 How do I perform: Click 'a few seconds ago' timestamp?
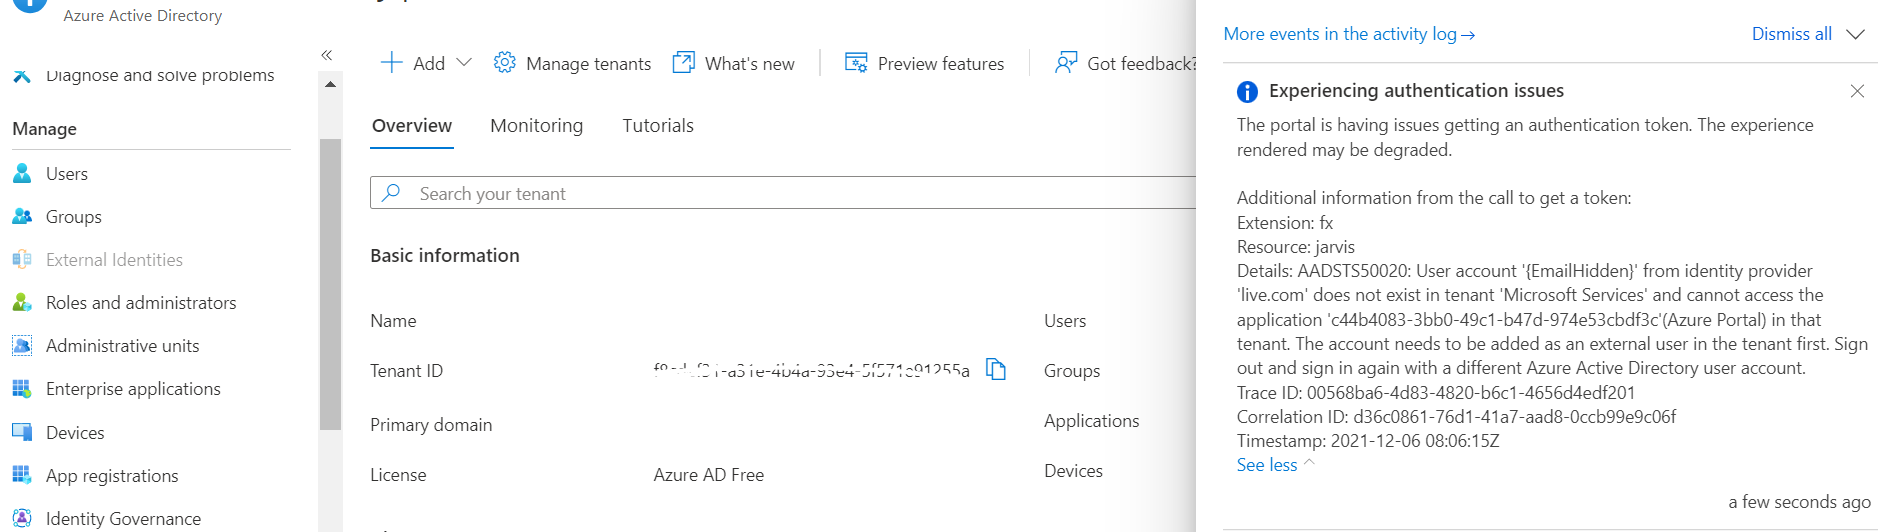click(x=1799, y=502)
